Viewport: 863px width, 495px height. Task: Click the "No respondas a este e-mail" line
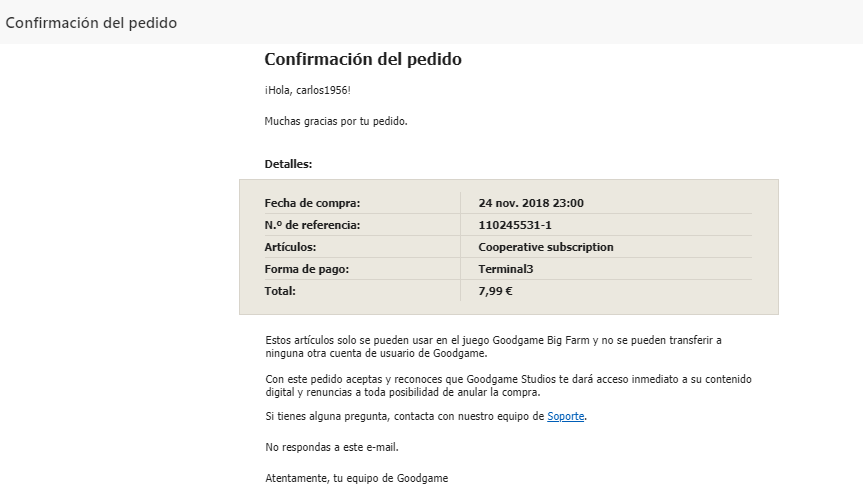(332, 447)
